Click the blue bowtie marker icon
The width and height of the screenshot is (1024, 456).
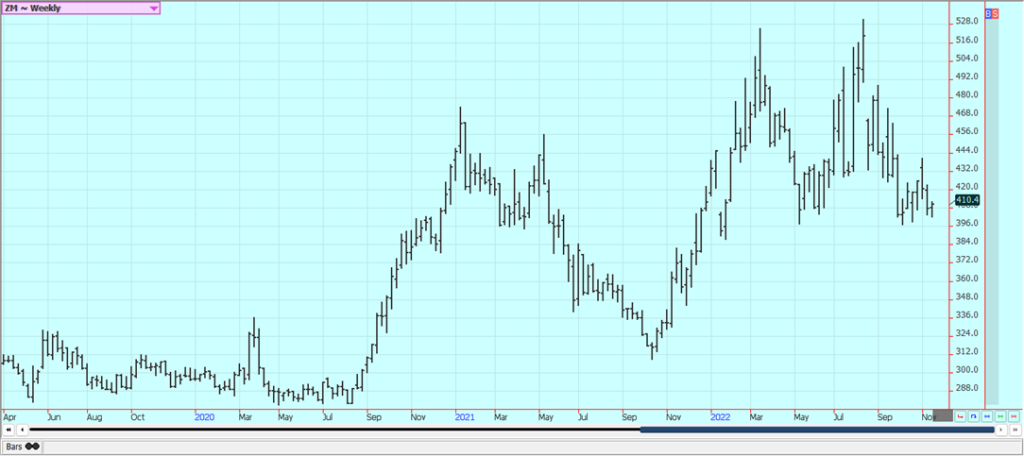pyautogui.click(x=987, y=416)
